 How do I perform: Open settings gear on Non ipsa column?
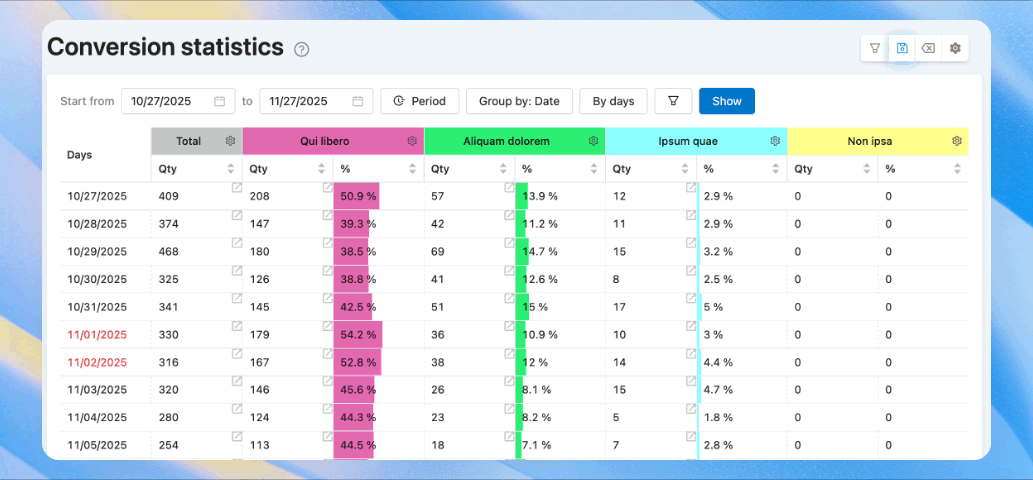957,141
